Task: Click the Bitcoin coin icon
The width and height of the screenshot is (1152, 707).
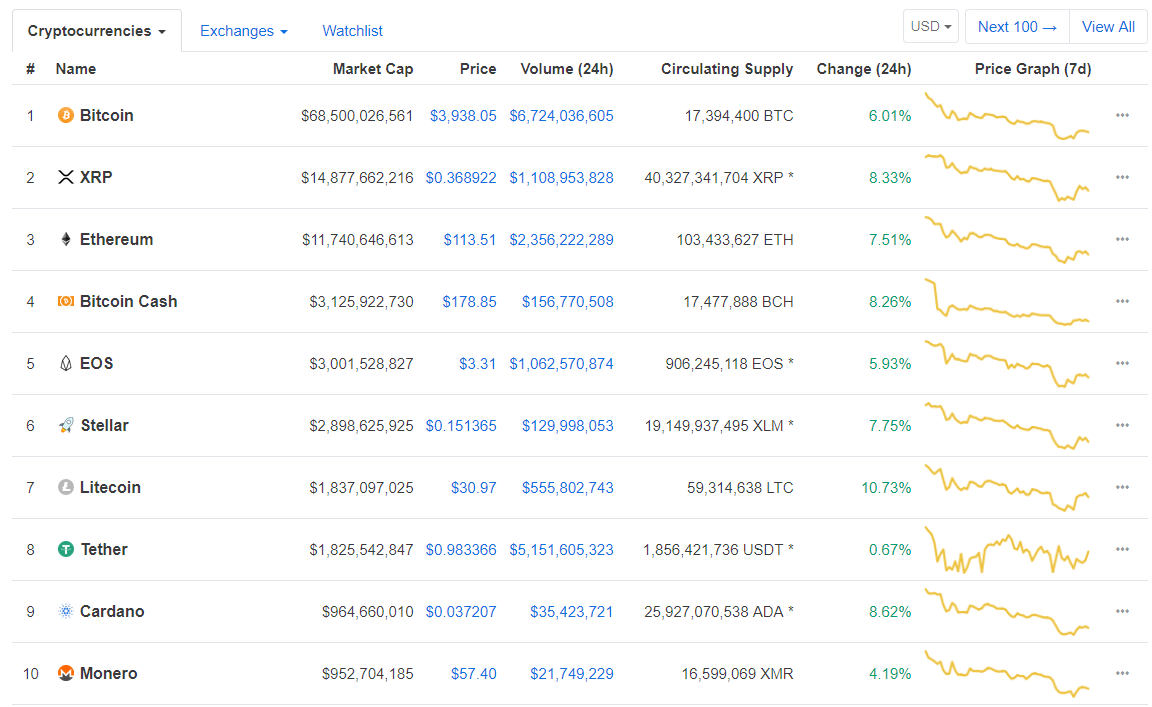Action: [x=64, y=115]
